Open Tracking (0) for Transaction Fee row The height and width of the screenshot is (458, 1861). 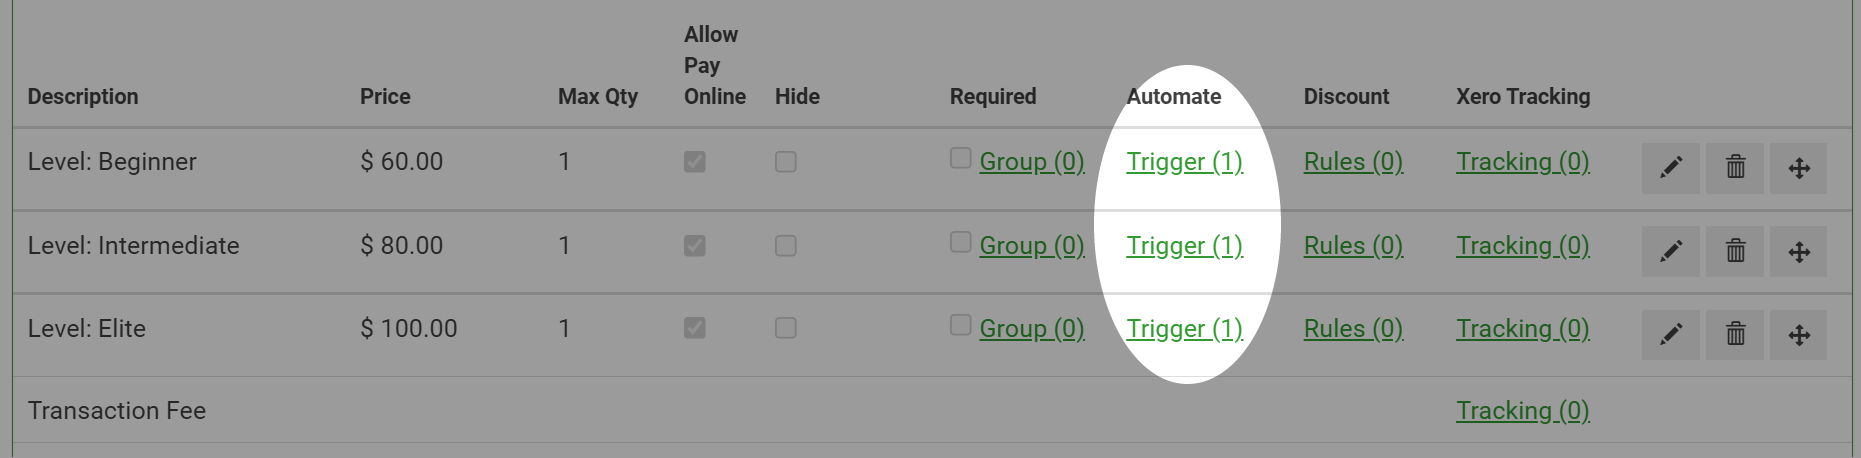click(x=1523, y=411)
